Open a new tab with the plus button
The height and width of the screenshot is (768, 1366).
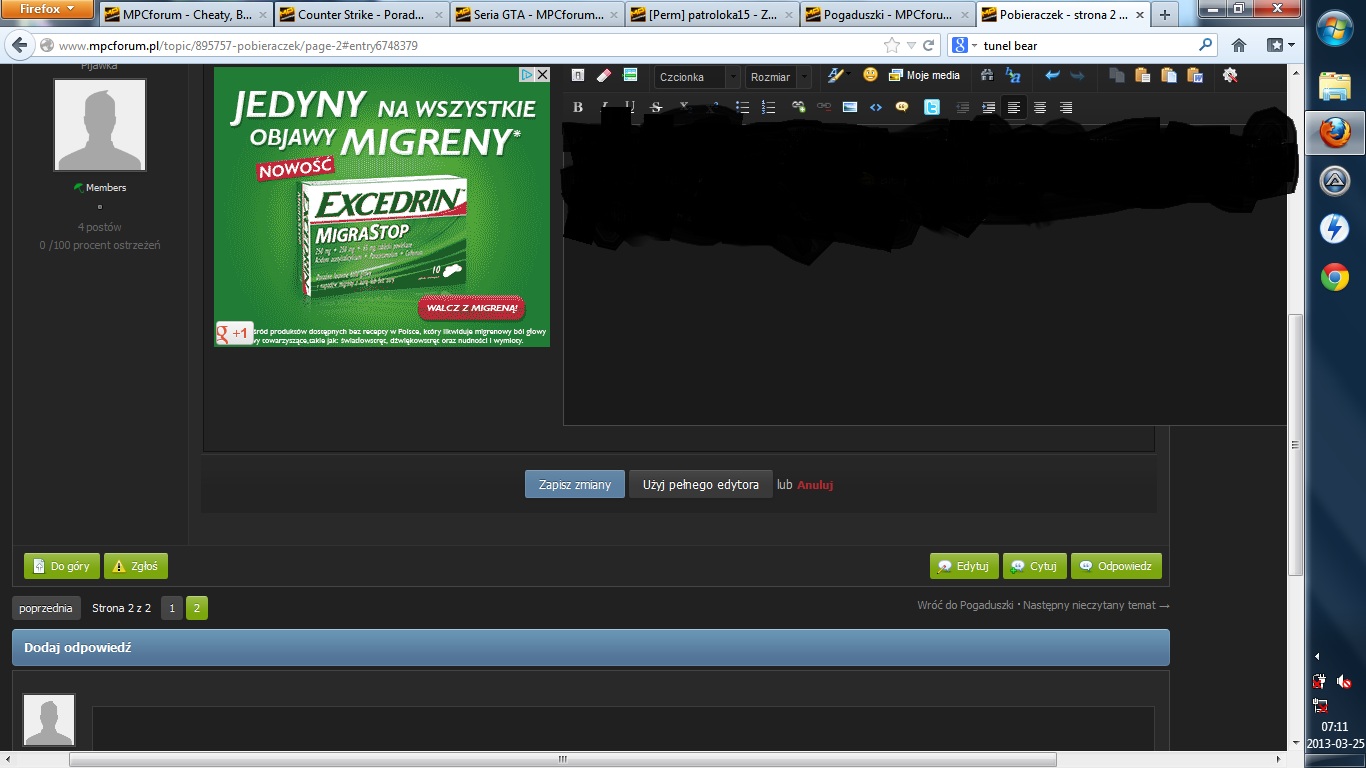(x=1165, y=15)
